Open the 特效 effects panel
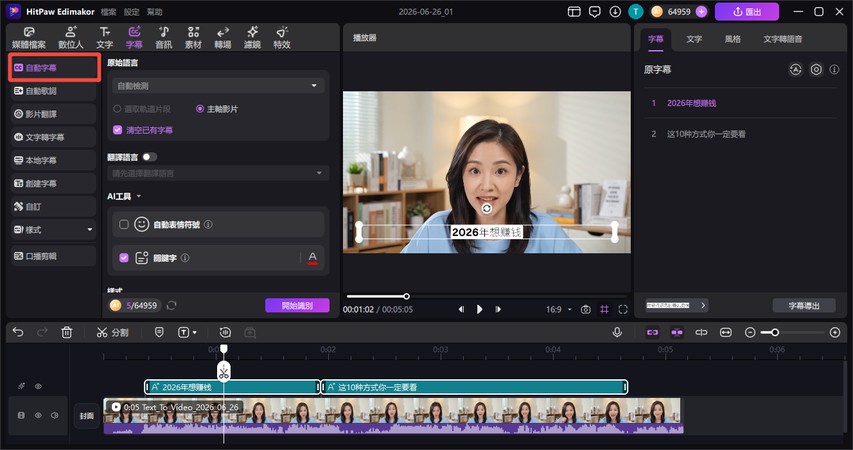This screenshot has height=450, width=853. tap(282, 38)
